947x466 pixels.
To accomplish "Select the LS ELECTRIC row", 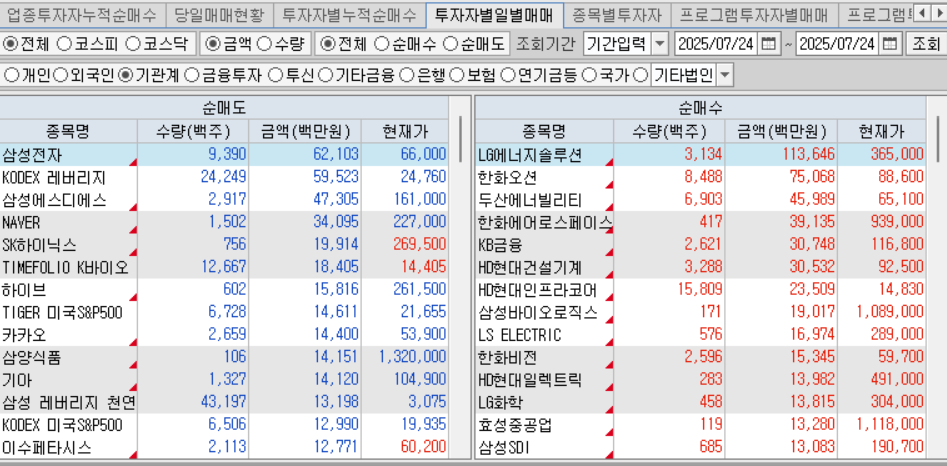I will 701,334.
